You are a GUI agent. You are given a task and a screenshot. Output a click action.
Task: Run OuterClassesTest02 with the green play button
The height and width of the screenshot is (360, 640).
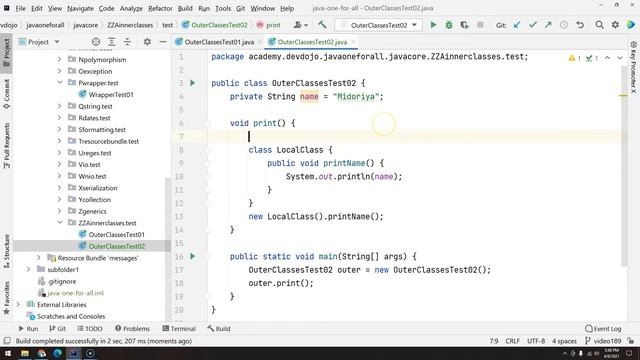(433, 25)
